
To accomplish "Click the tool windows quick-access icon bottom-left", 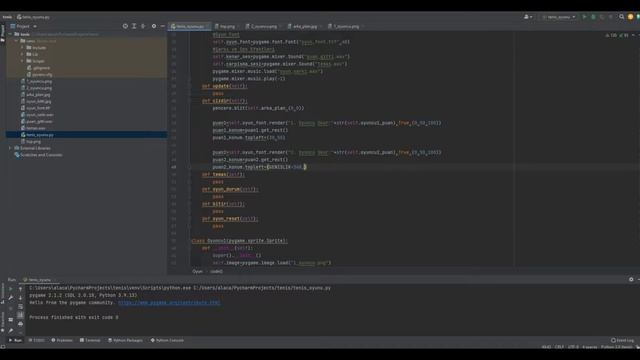I will pyautogui.click(x=3, y=347).
